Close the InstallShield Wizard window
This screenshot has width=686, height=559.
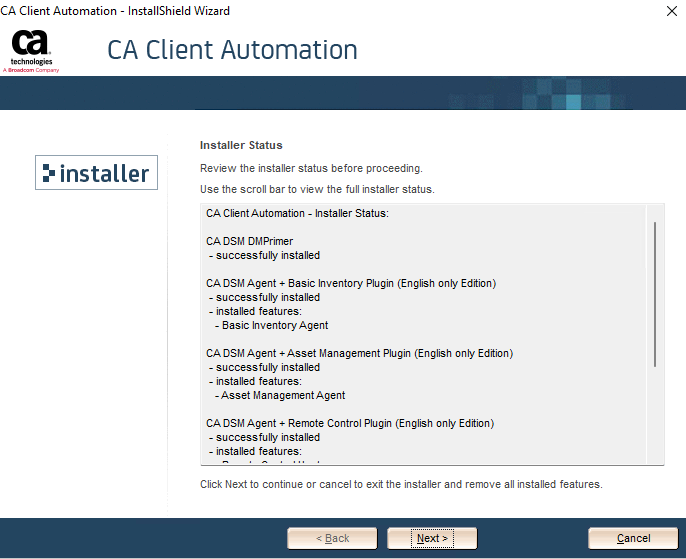669,11
